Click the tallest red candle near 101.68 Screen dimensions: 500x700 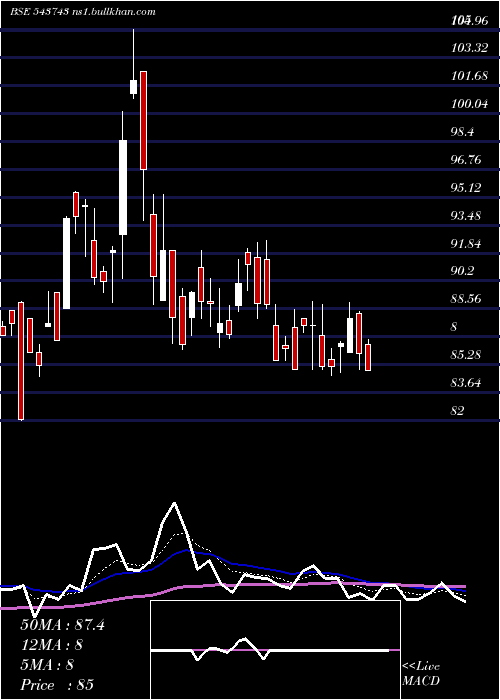coord(143,120)
